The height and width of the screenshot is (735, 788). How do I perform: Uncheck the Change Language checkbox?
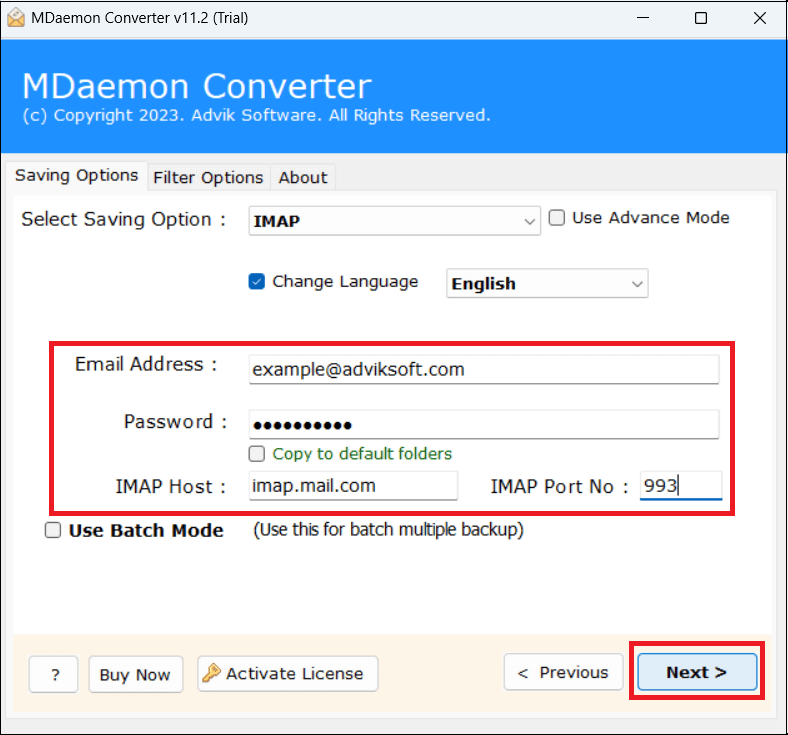pos(257,281)
